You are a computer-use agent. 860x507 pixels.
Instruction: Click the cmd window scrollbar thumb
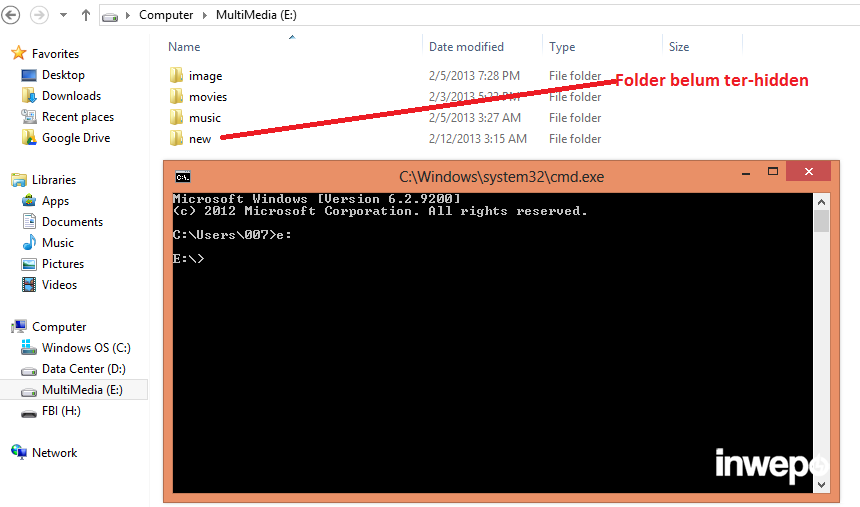pyautogui.click(x=821, y=222)
